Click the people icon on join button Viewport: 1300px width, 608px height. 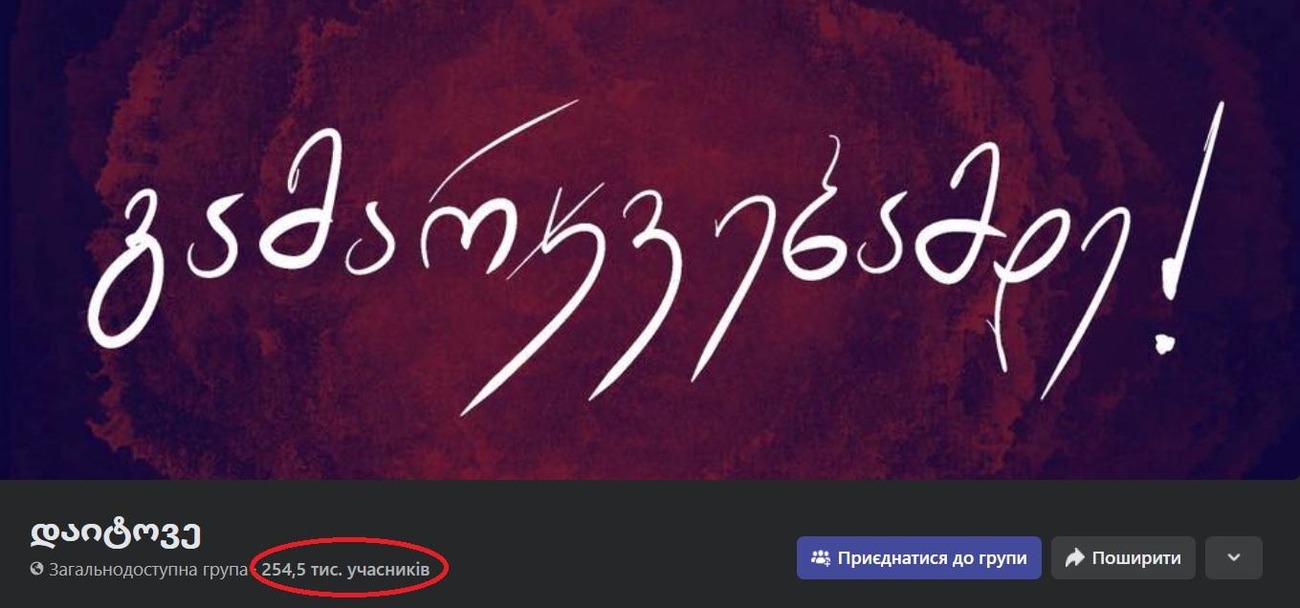point(820,558)
